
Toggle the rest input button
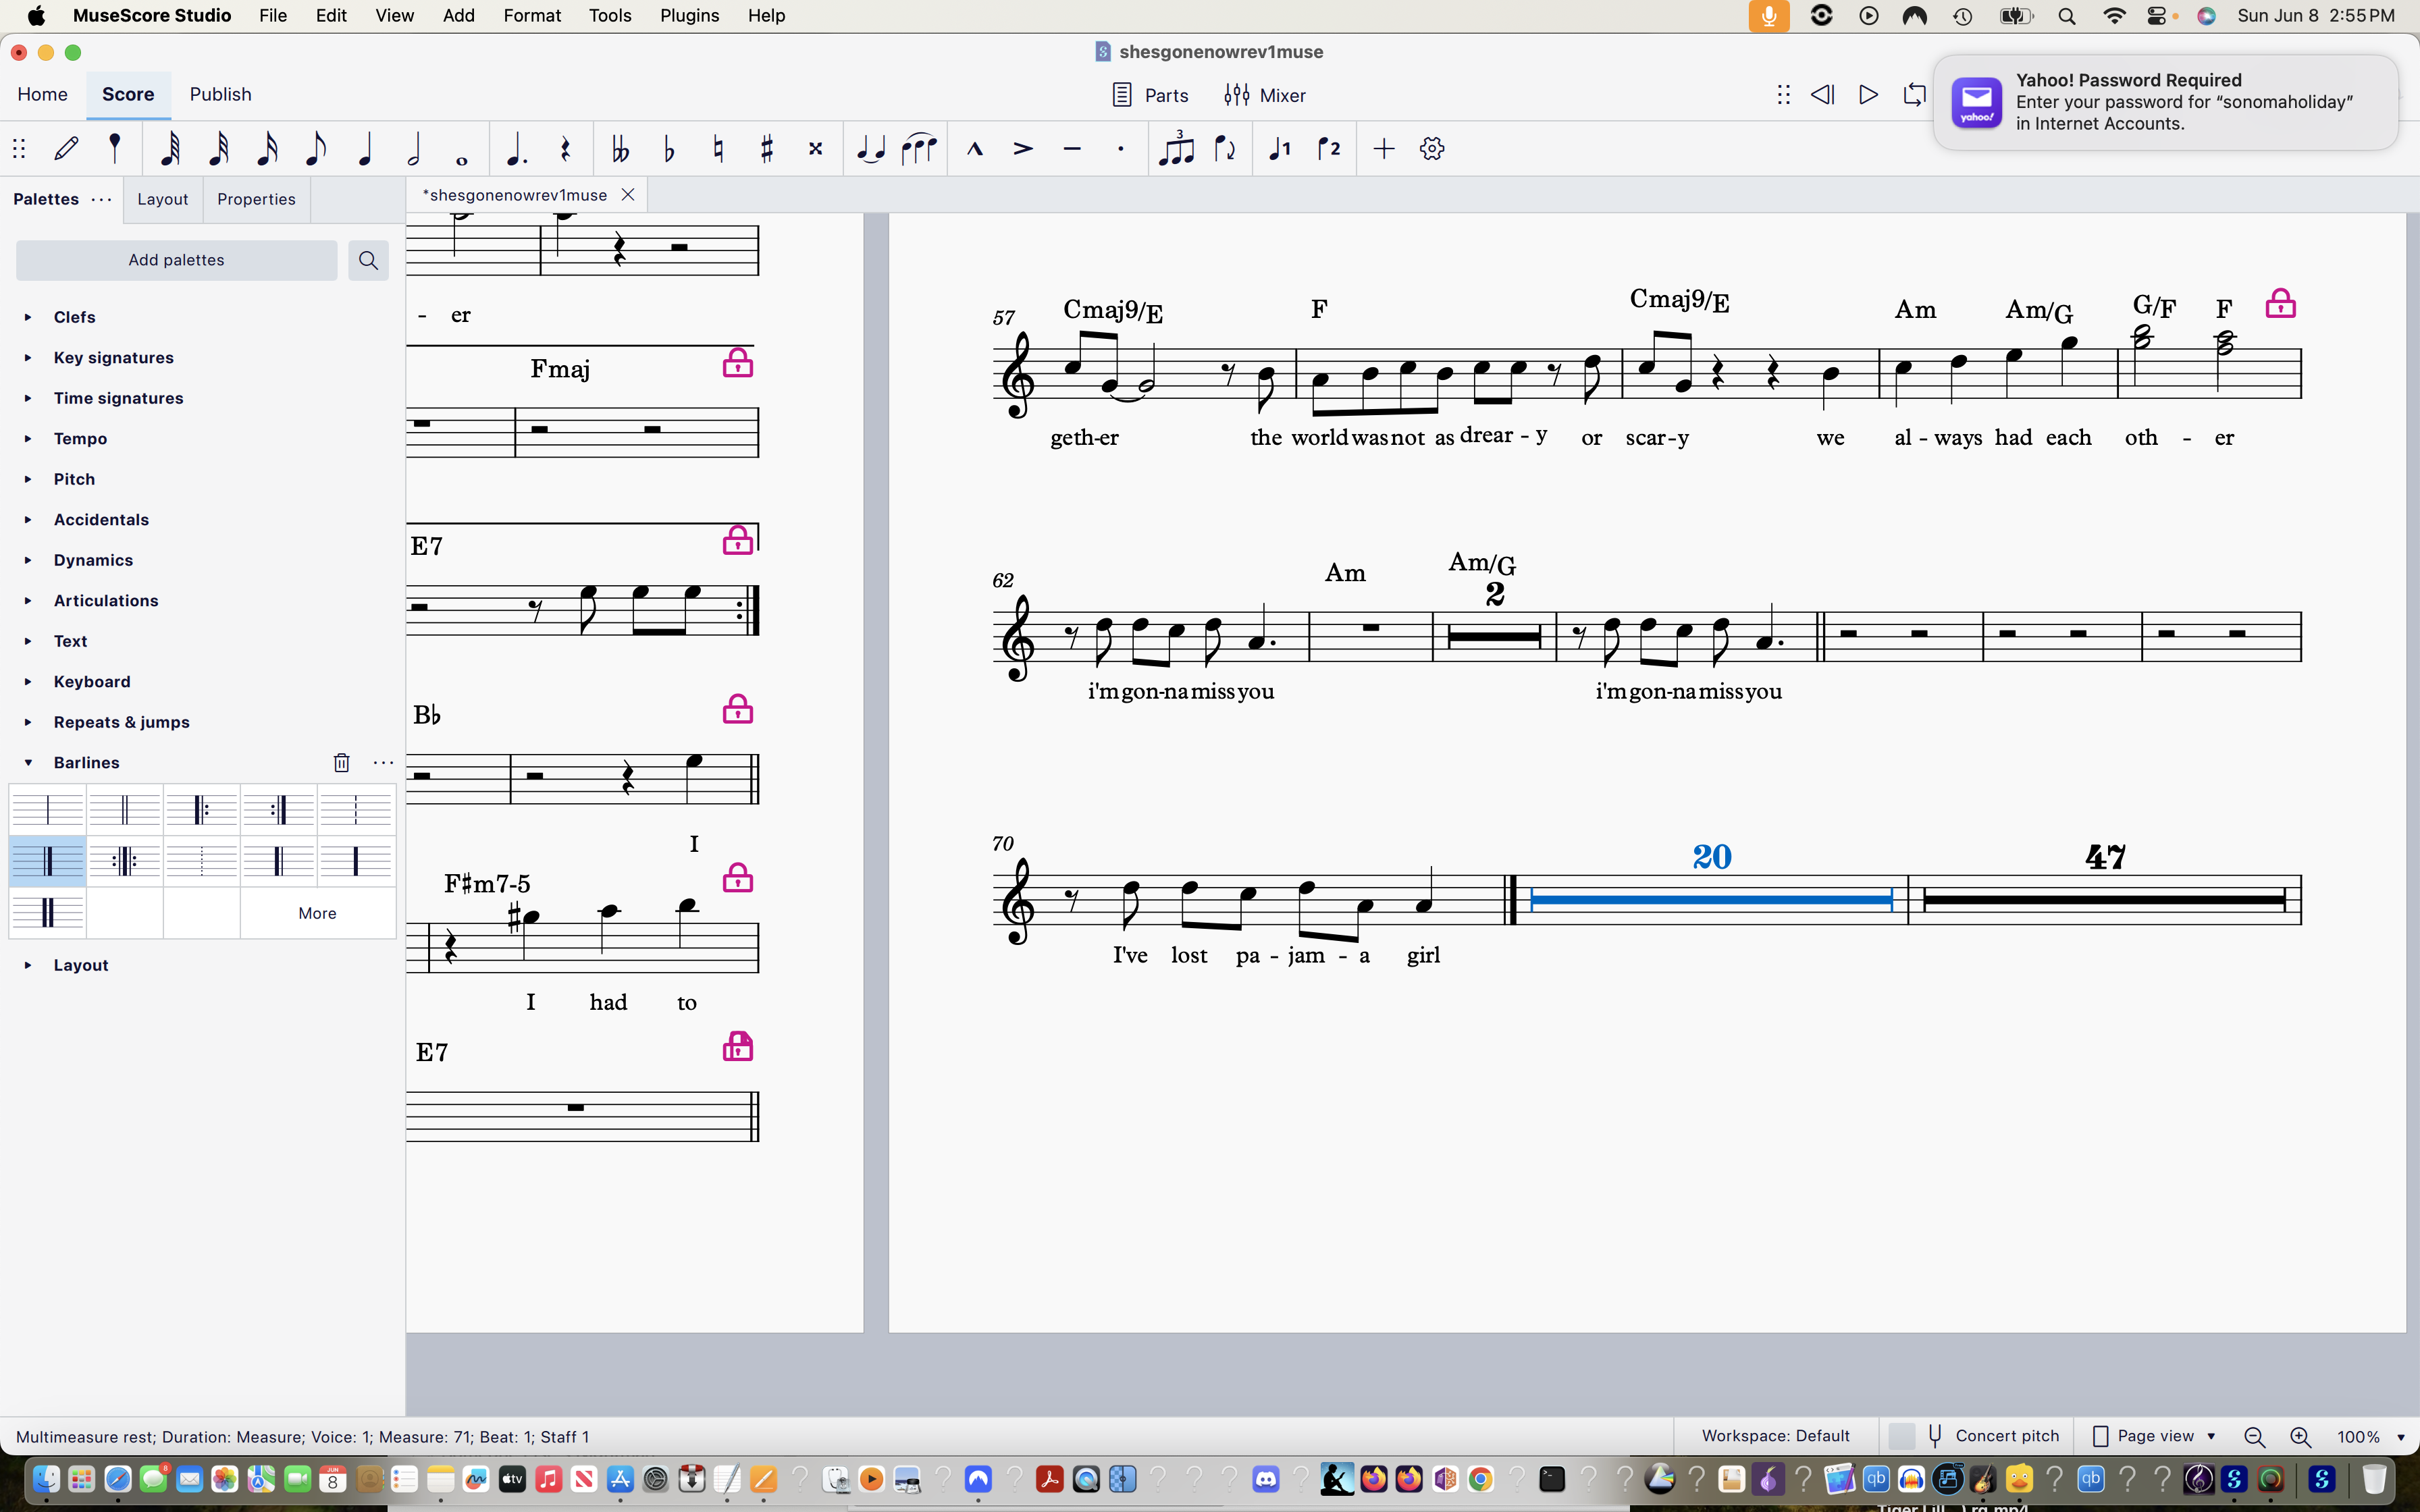tap(565, 149)
